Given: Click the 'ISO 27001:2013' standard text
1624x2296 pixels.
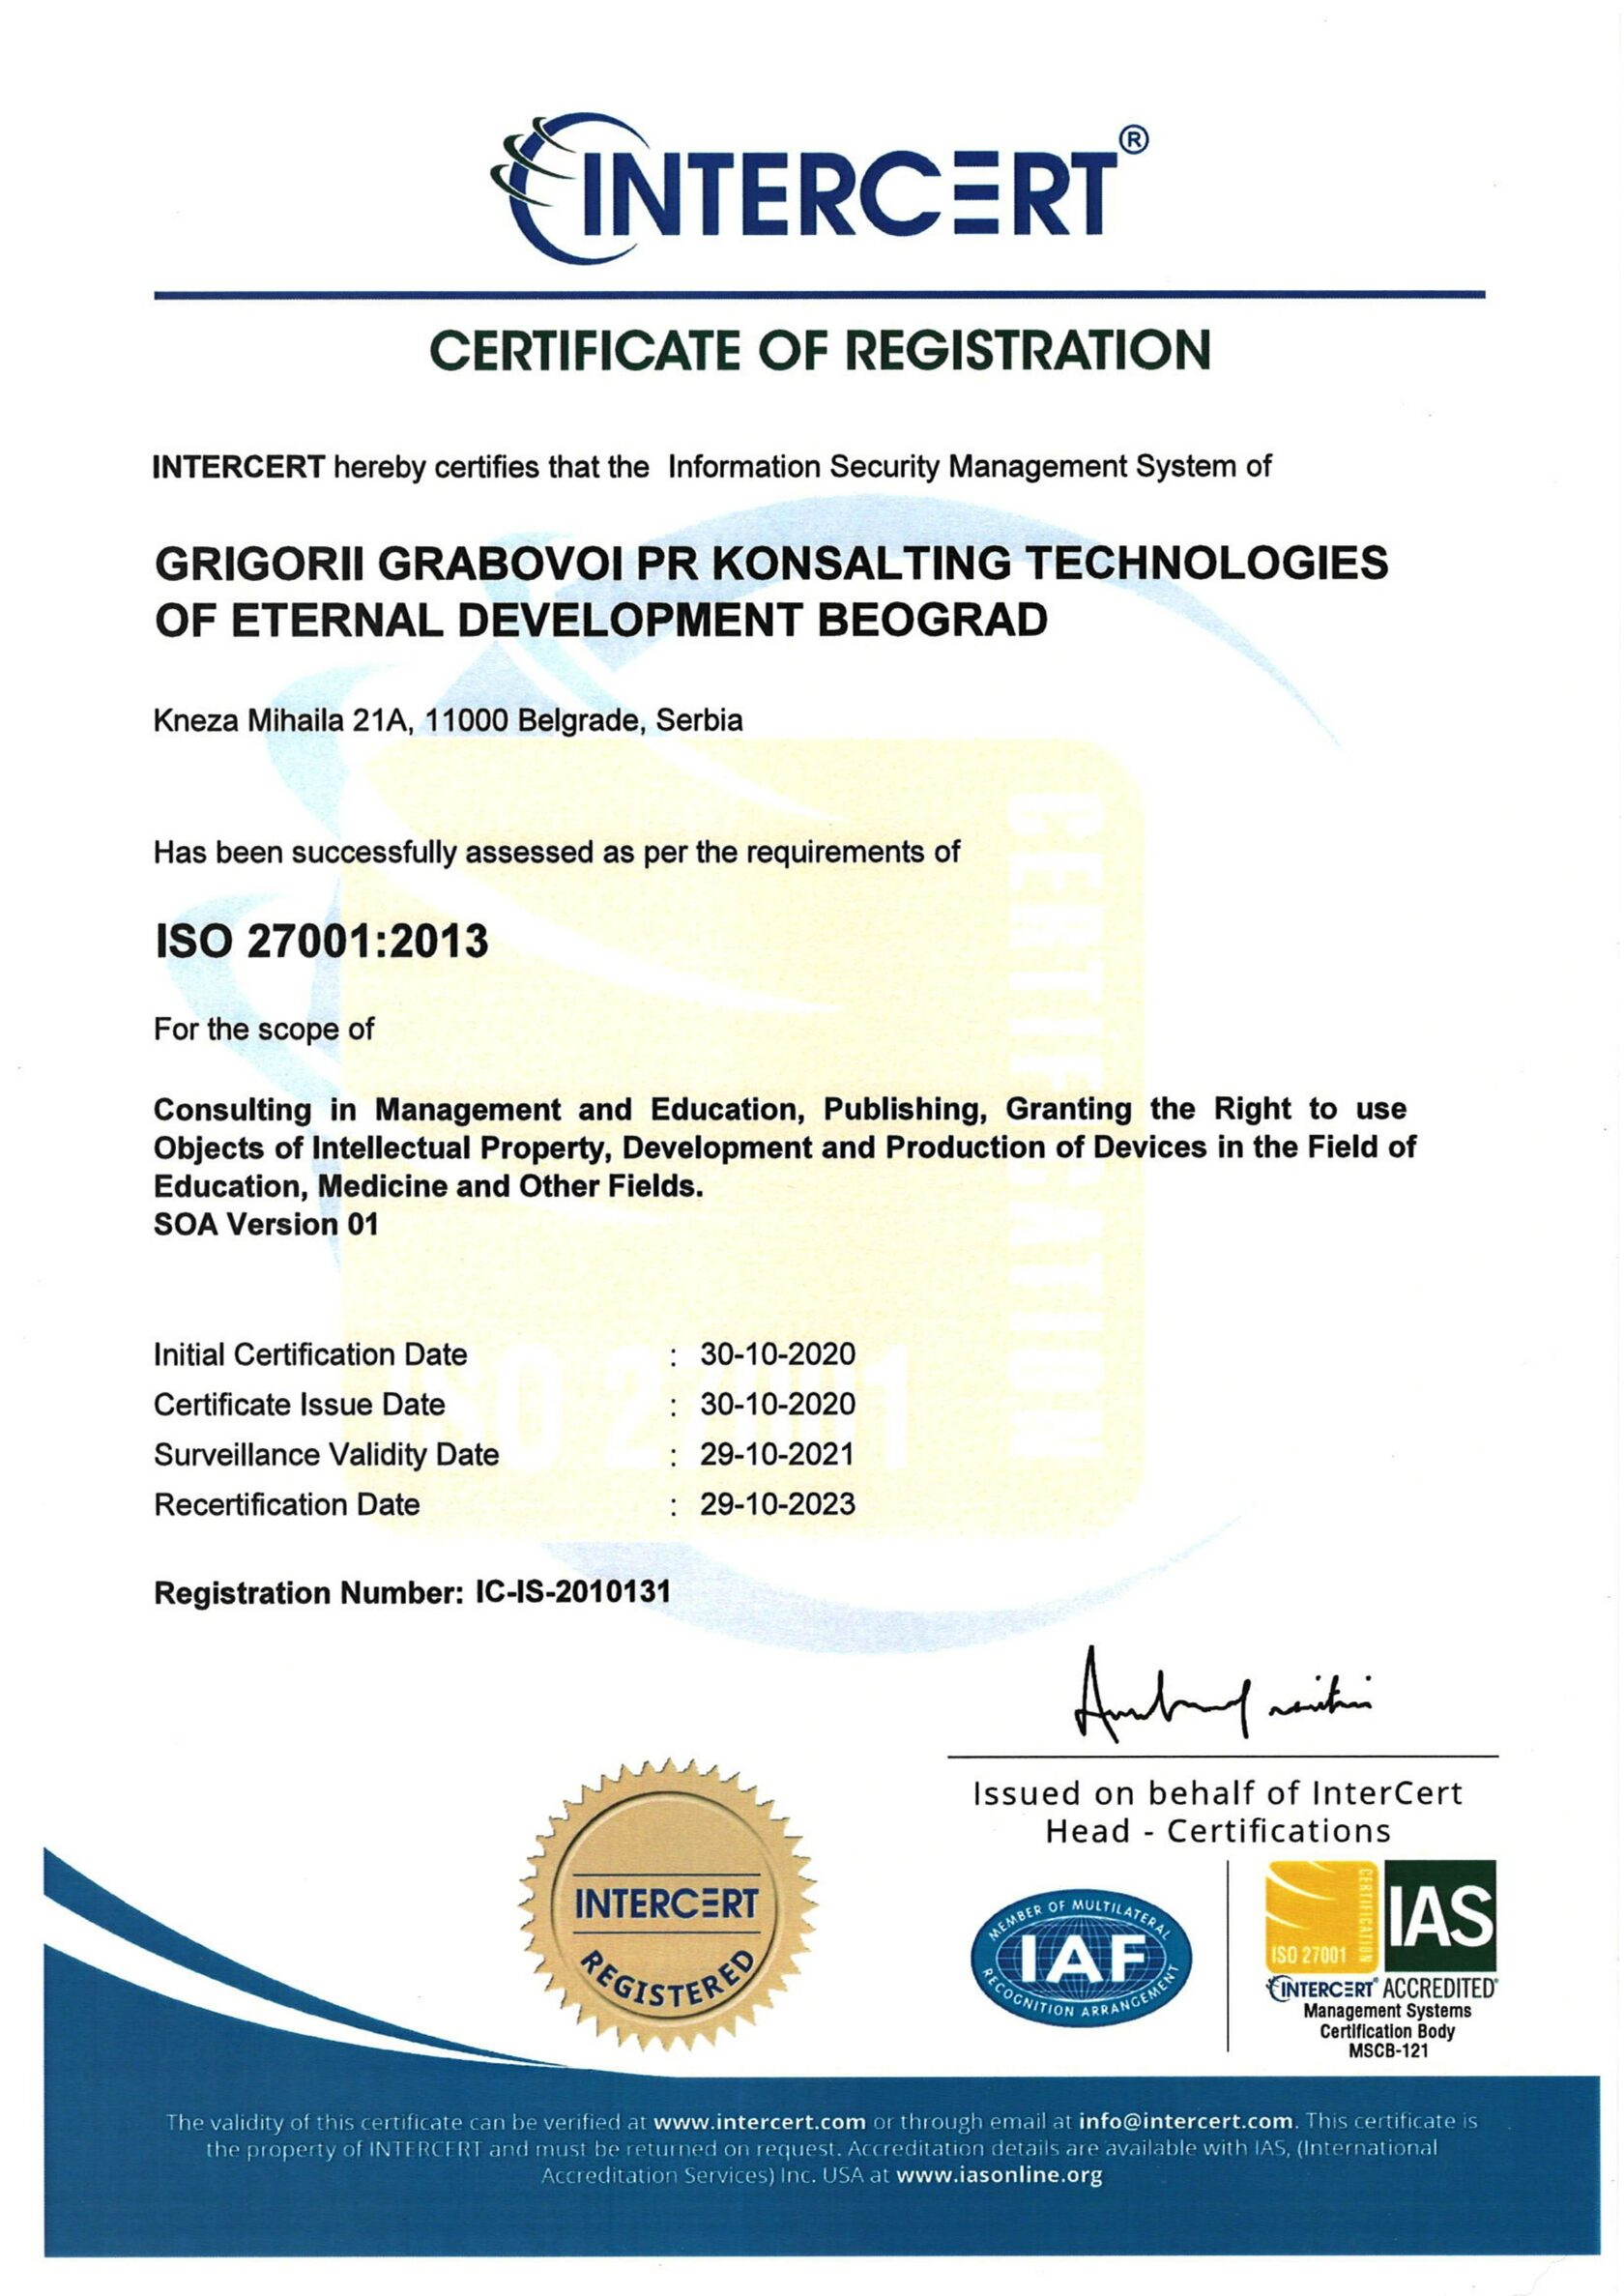Looking at the screenshot, I should tap(321, 941).
